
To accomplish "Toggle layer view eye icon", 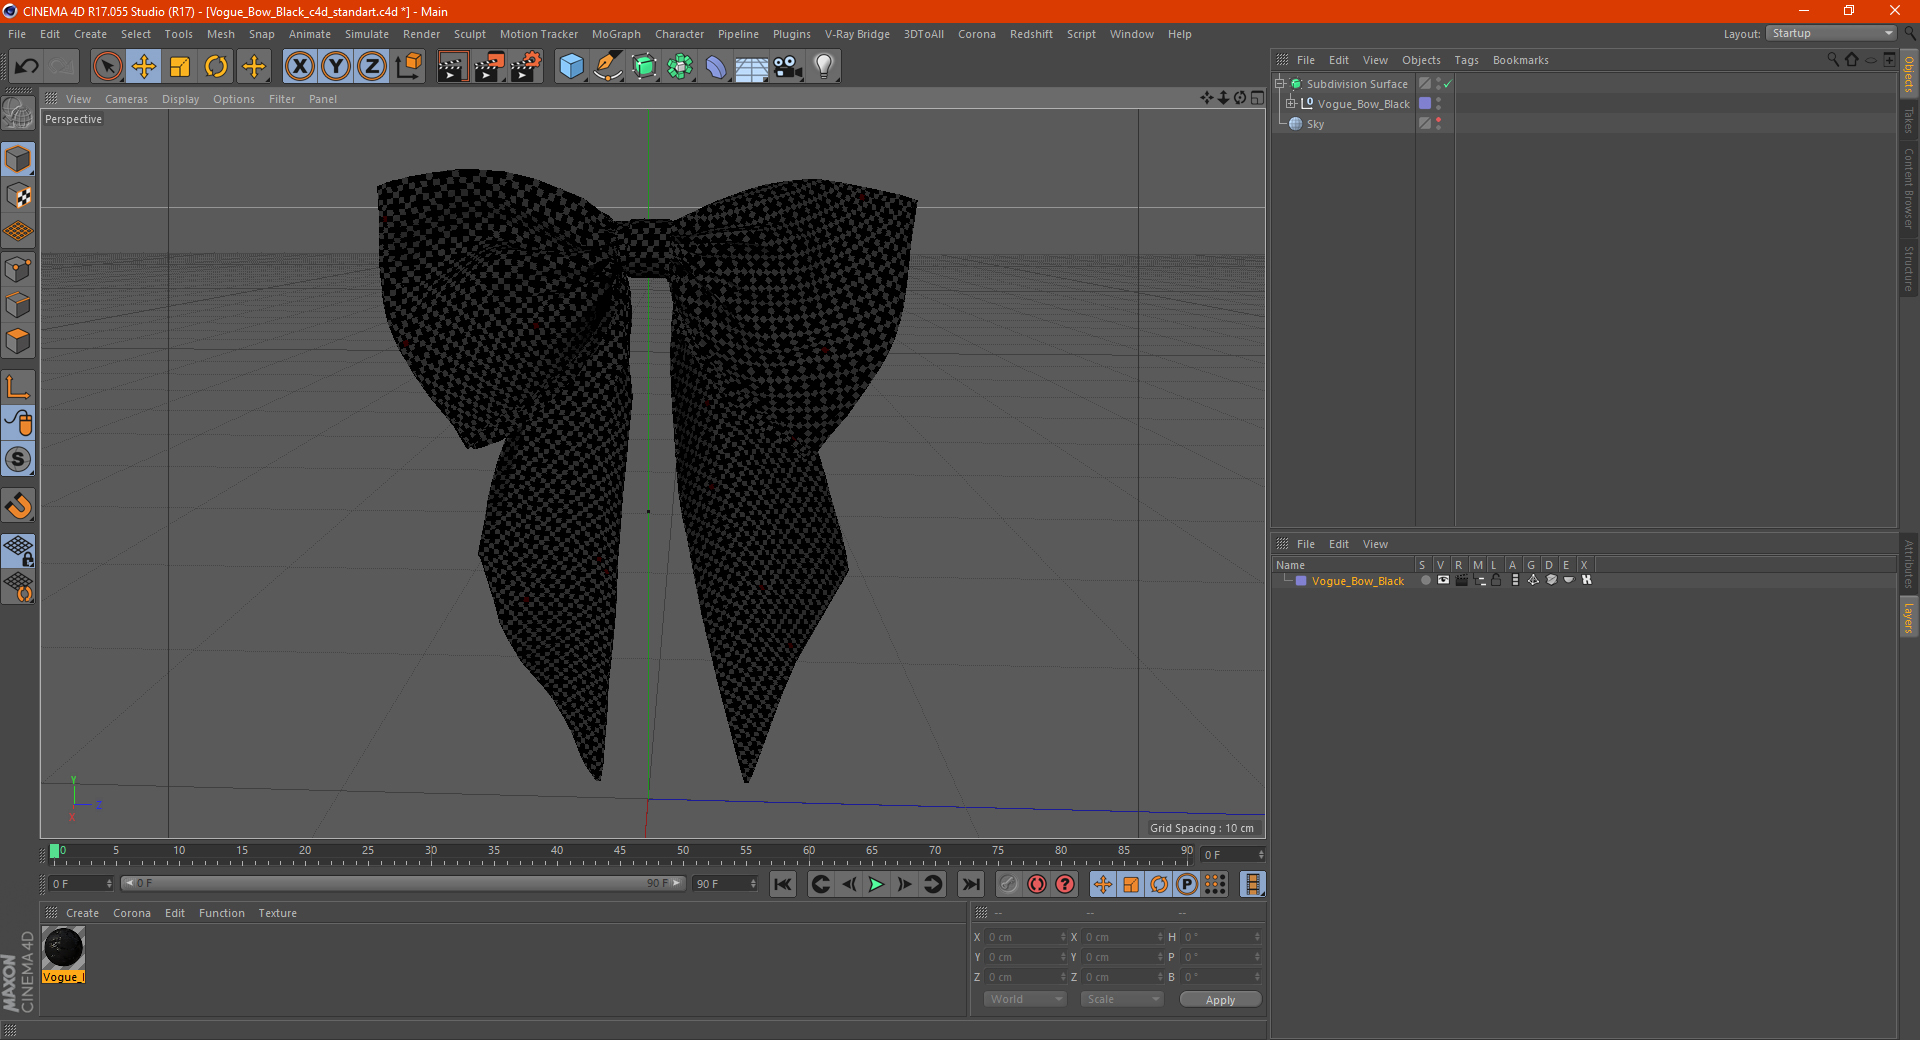I will pyautogui.click(x=1443, y=580).
